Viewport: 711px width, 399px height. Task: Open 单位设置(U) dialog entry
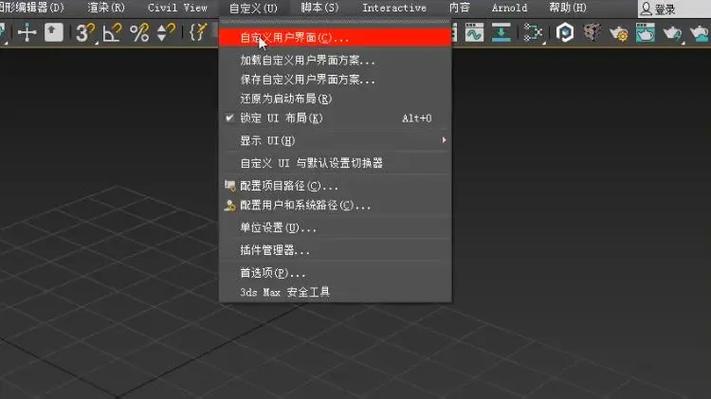click(335, 228)
